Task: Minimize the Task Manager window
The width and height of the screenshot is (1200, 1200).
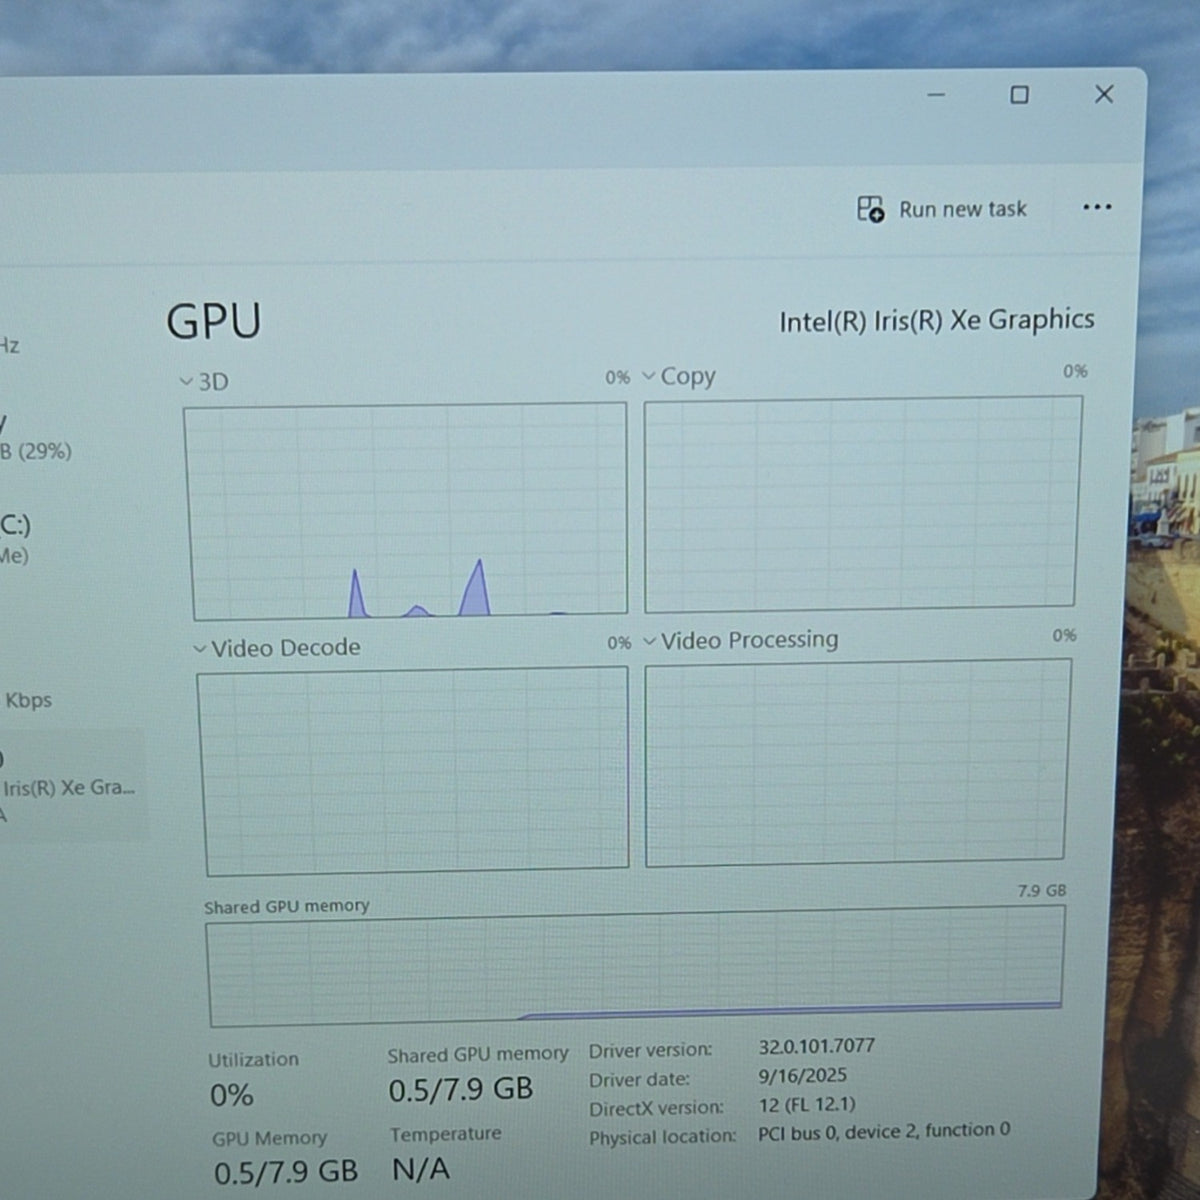Action: click(x=936, y=95)
